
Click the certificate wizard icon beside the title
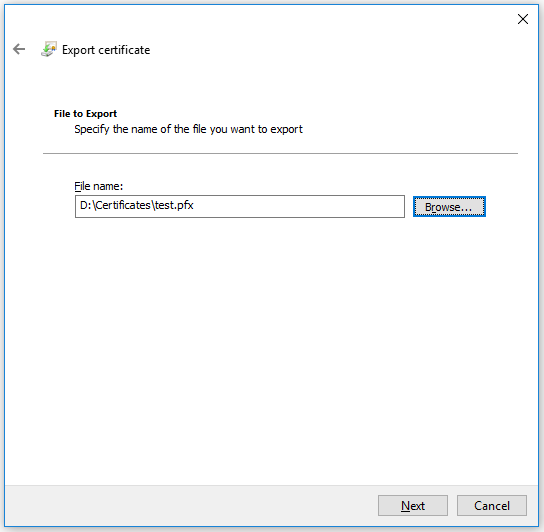pos(49,49)
